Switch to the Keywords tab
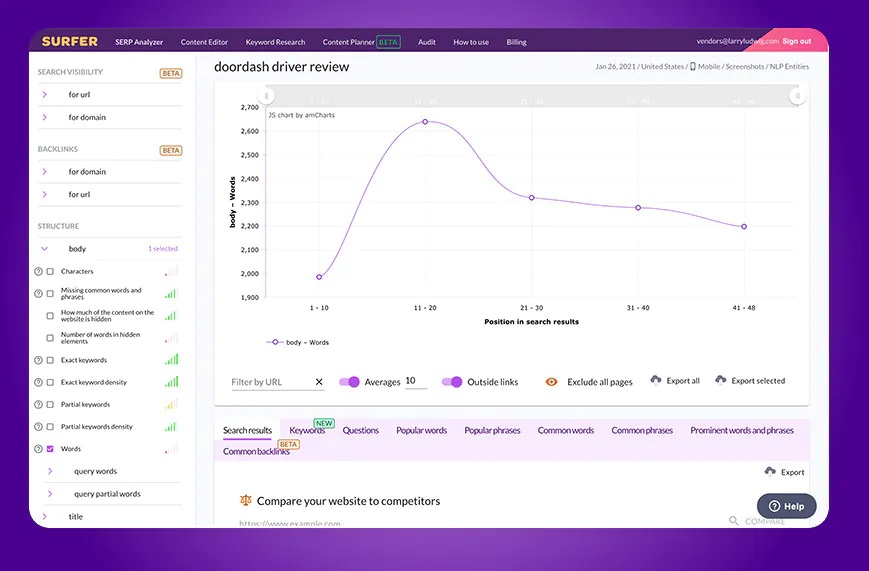 click(x=307, y=431)
